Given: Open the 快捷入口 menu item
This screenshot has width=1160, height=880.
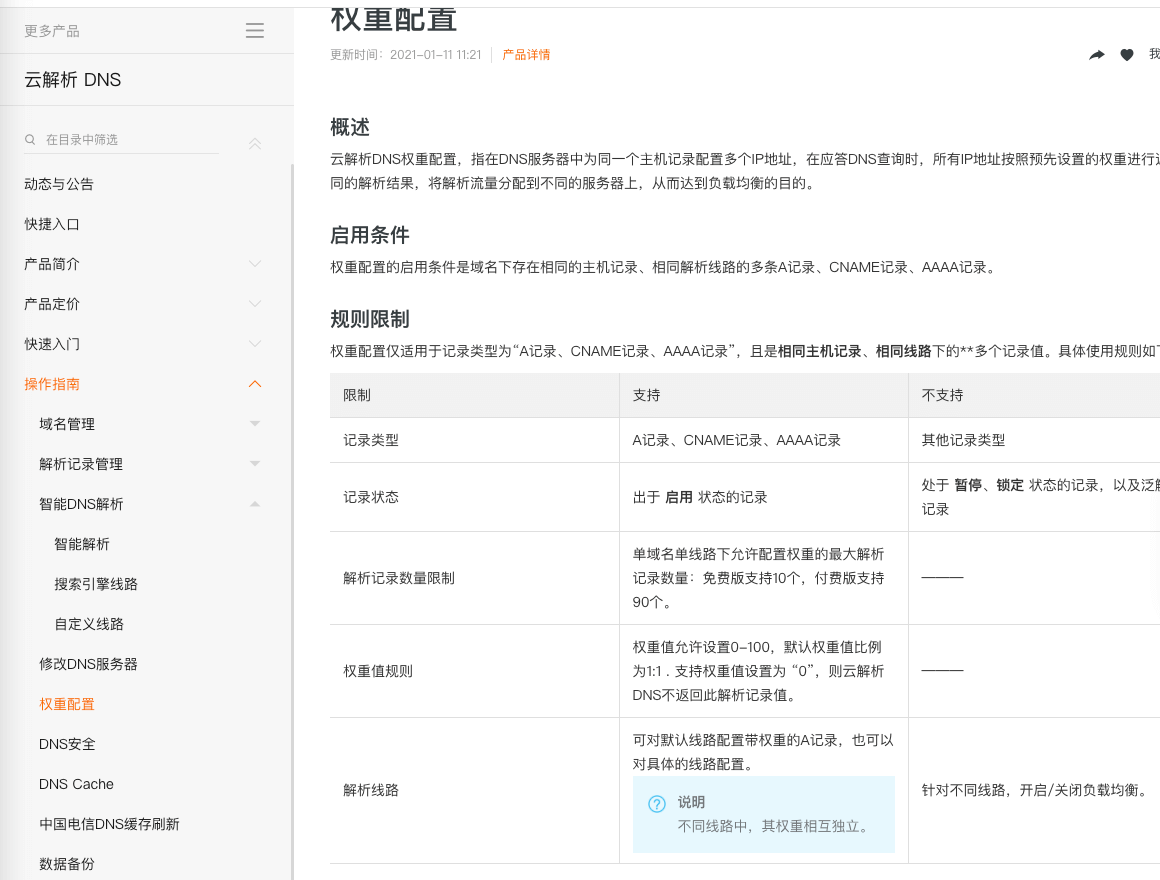Looking at the screenshot, I should point(52,224).
